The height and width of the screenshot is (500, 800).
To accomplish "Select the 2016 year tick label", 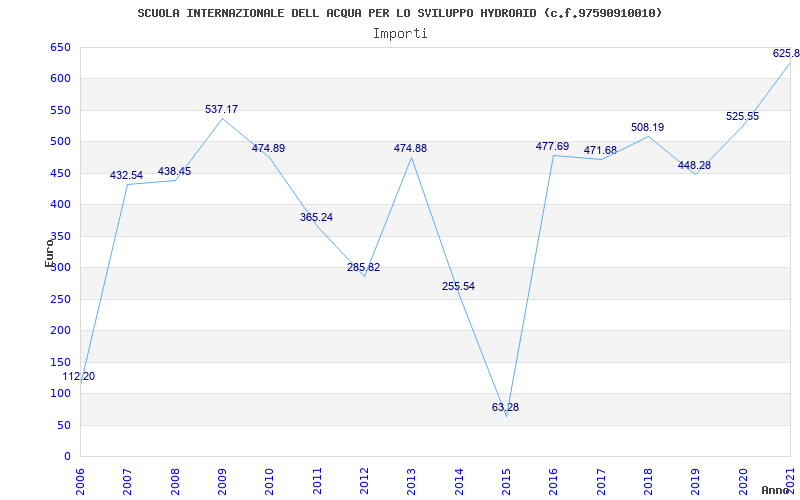I will tap(554, 481).
